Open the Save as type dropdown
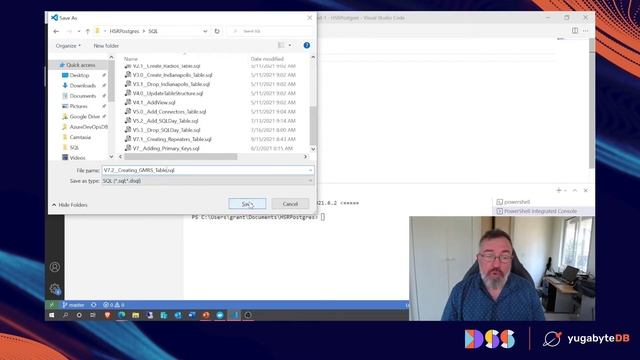This screenshot has height=360, width=640. coord(208,181)
